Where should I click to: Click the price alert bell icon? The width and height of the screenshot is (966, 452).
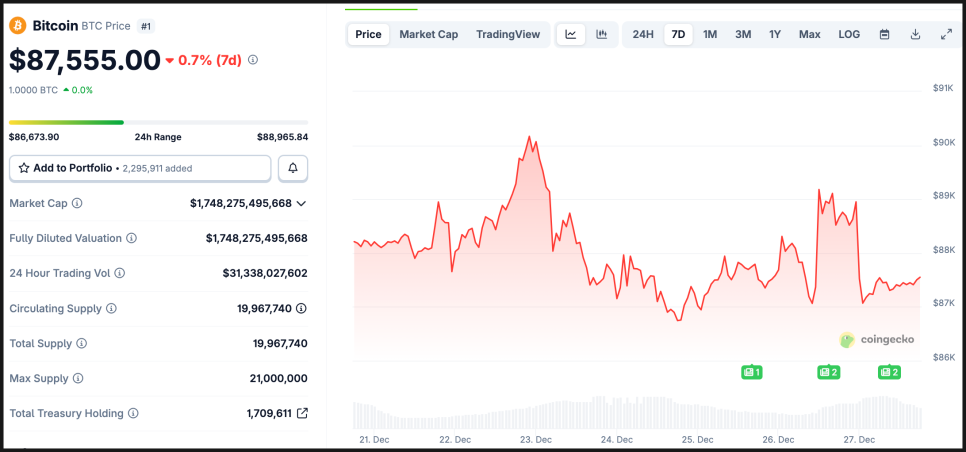[293, 168]
